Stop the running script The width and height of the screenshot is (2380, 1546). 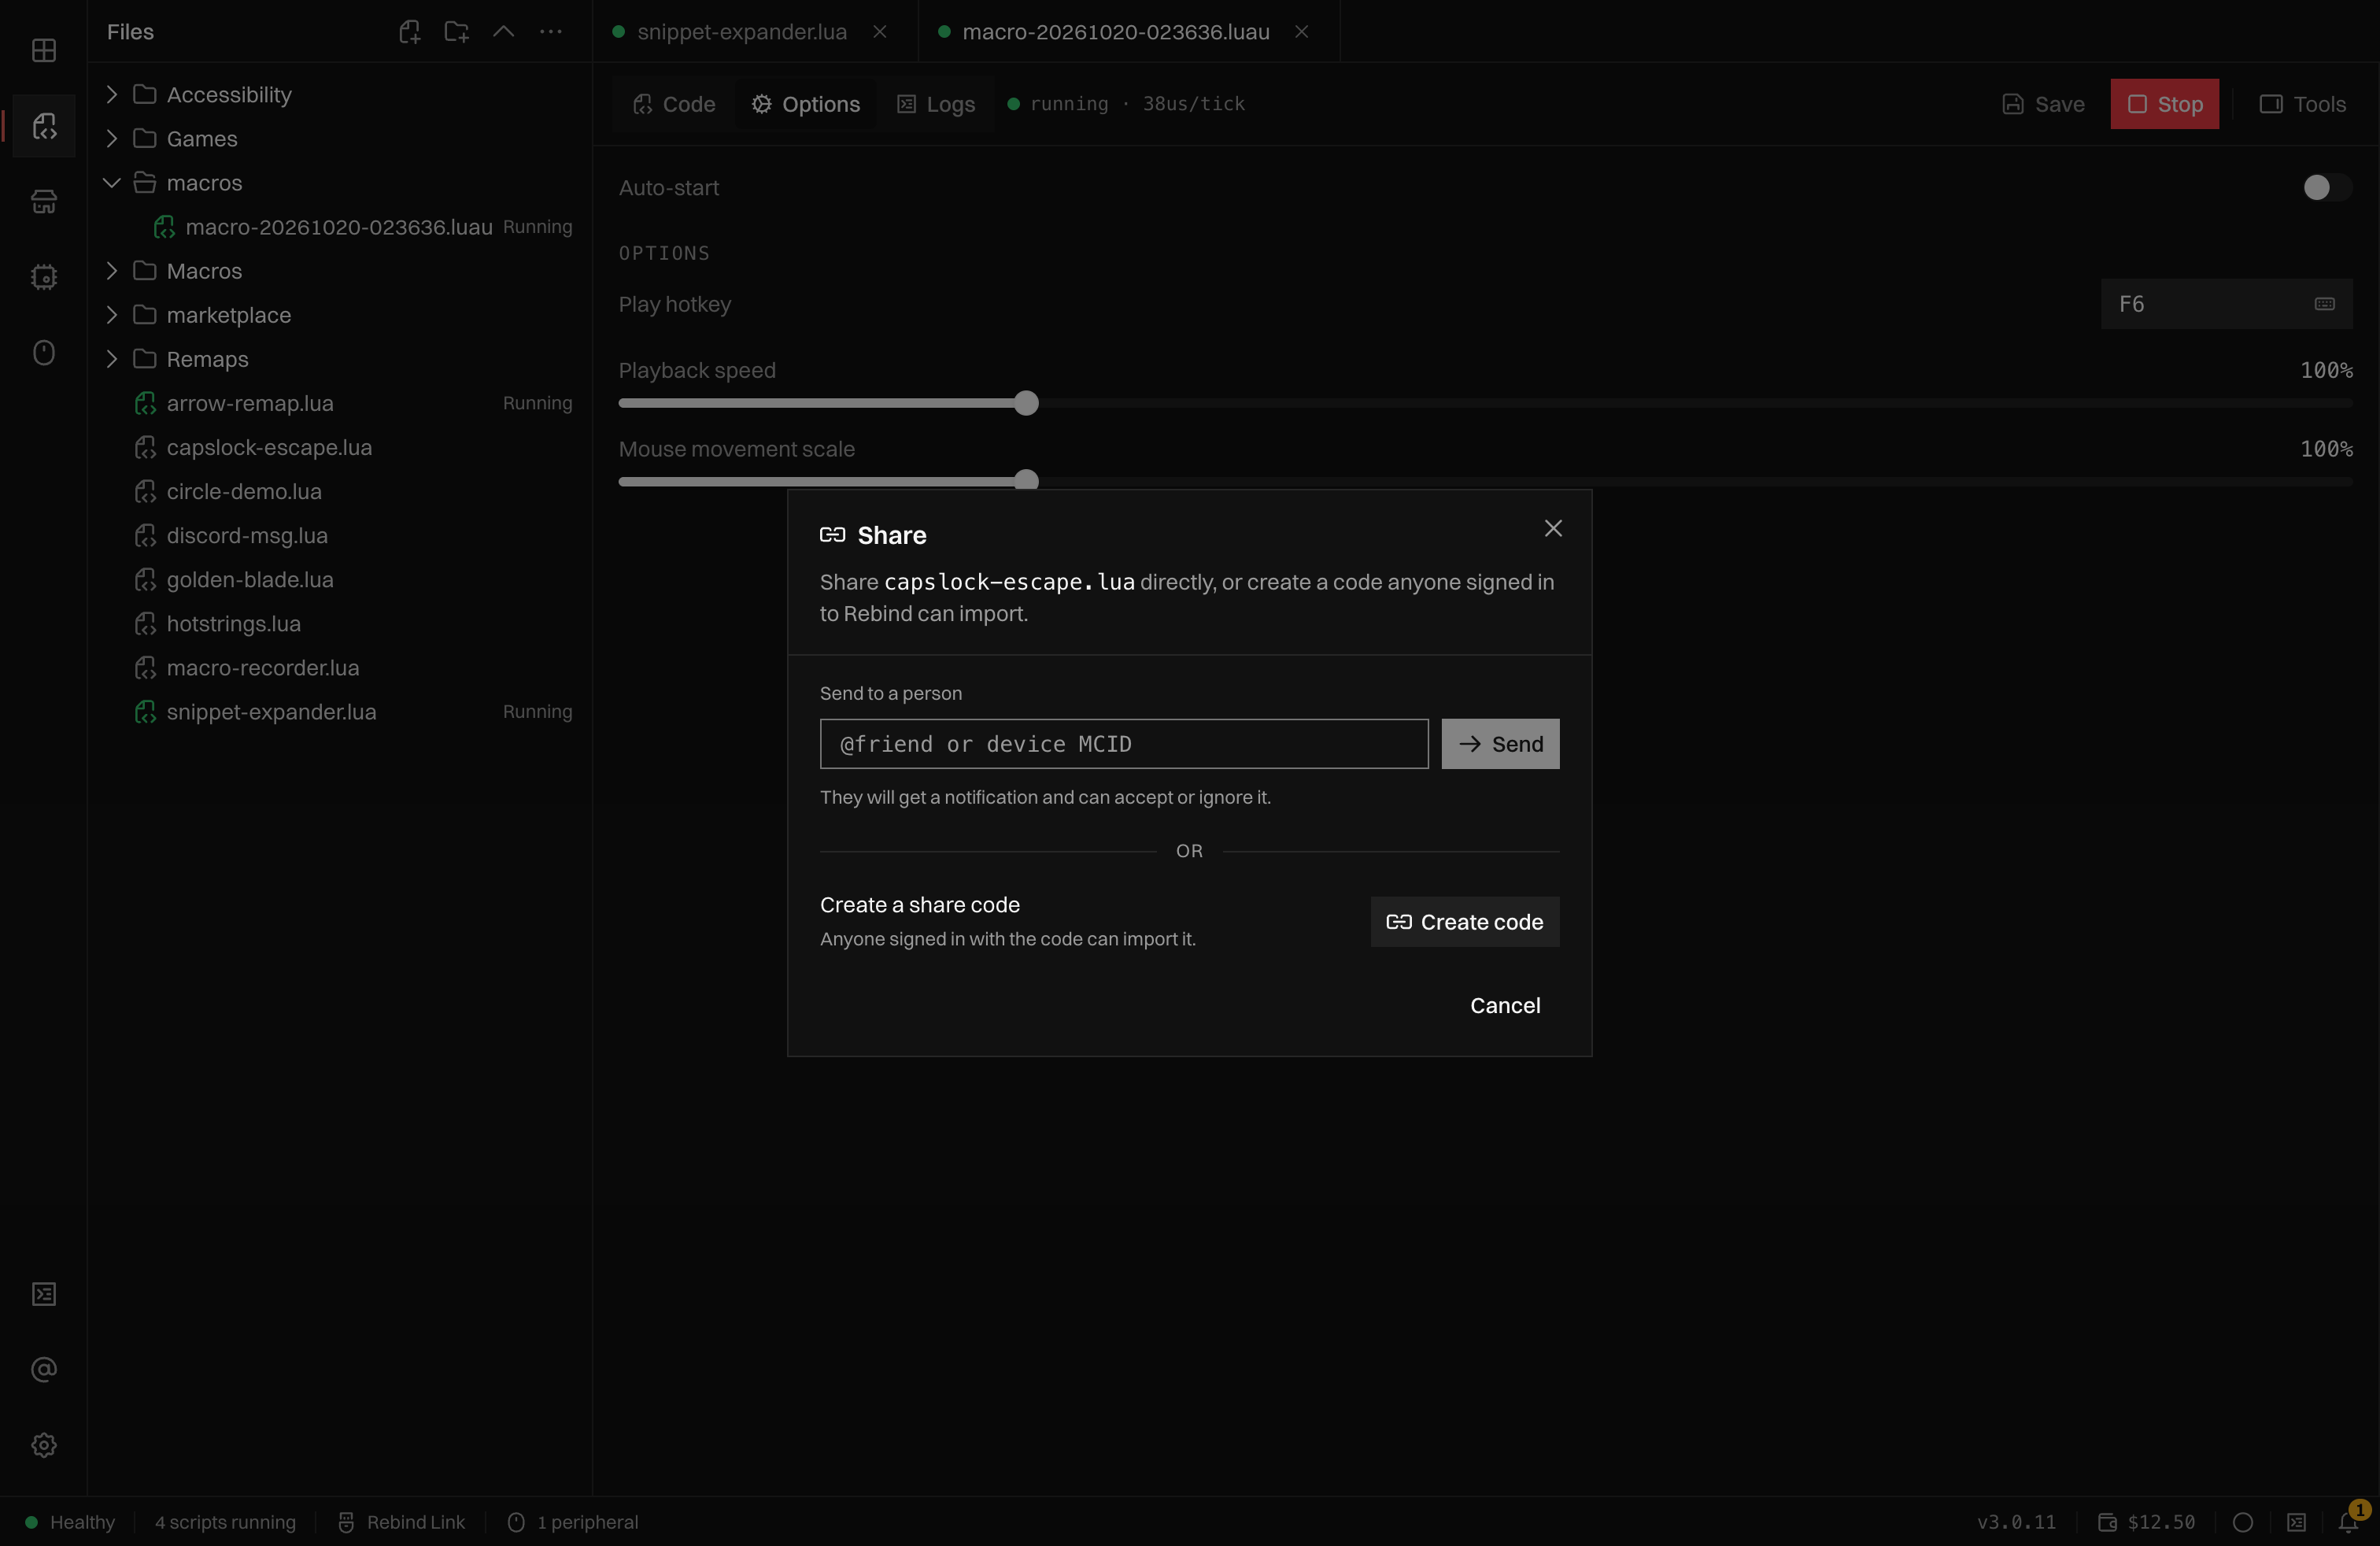point(2165,104)
